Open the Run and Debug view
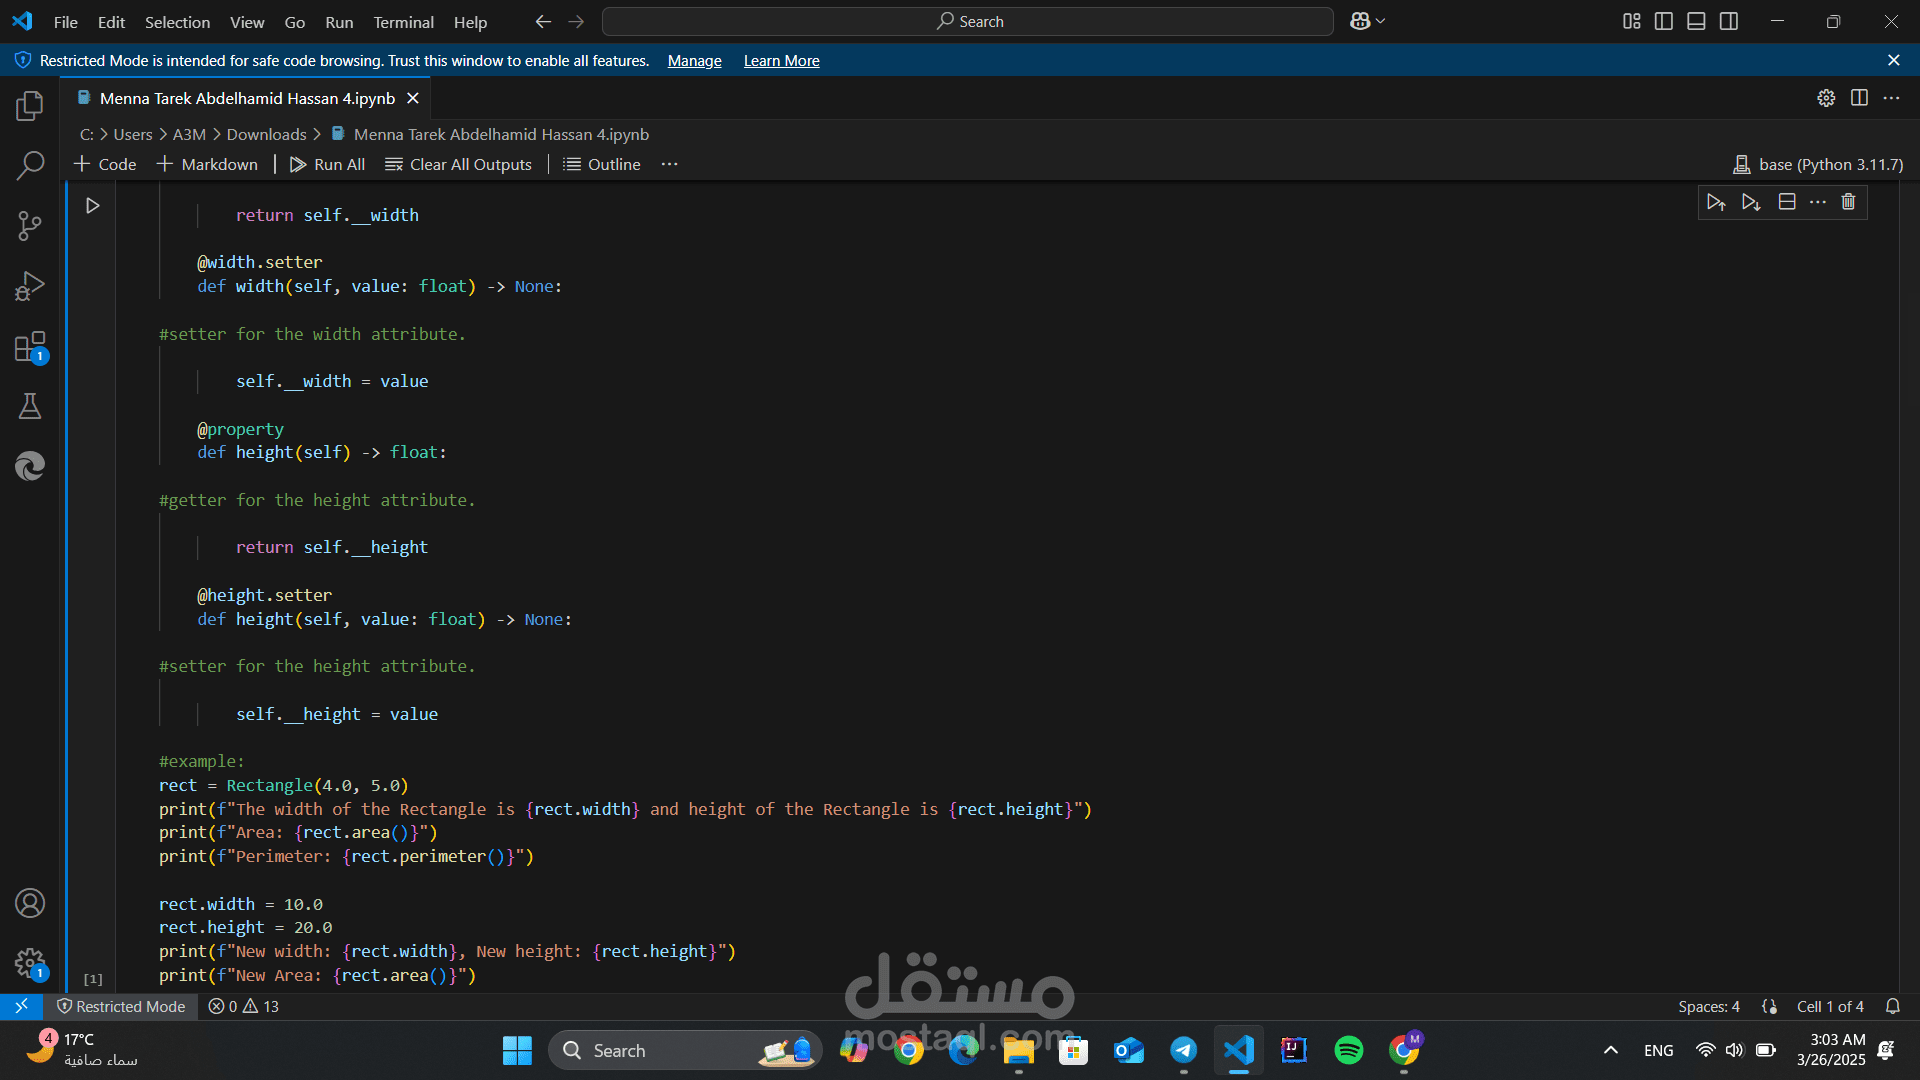 point(30,285)
